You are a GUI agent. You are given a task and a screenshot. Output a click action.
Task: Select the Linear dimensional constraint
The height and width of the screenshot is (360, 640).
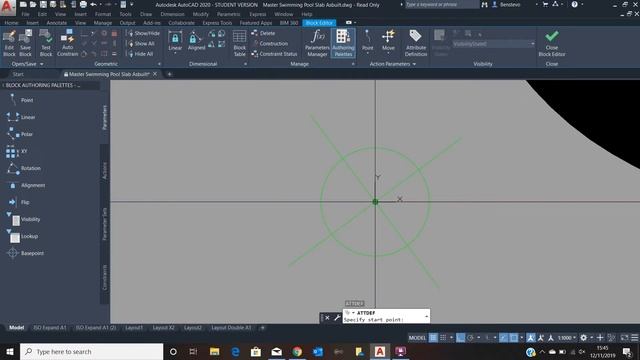click(x=175, y=42)
